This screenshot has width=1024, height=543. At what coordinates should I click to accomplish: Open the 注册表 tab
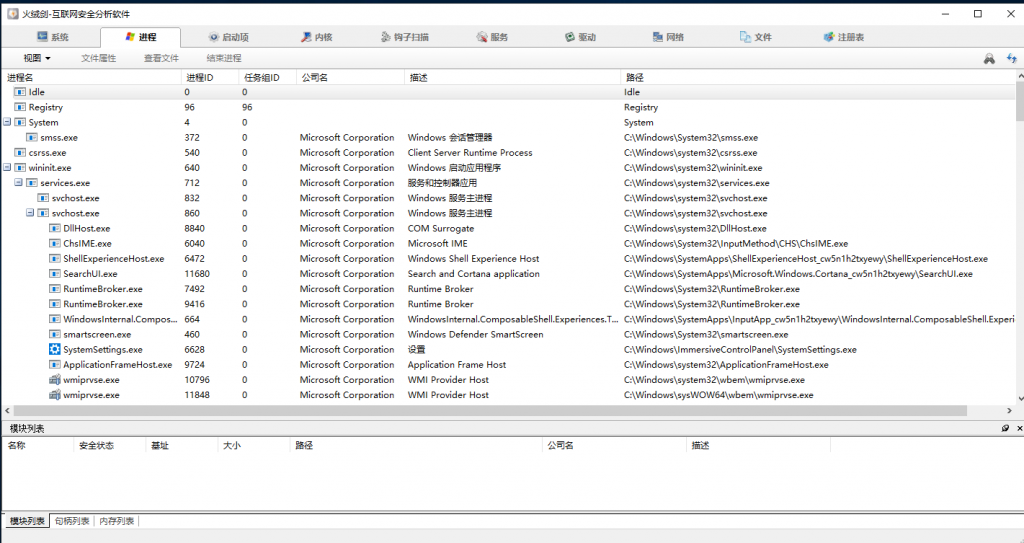click(844, 37)
